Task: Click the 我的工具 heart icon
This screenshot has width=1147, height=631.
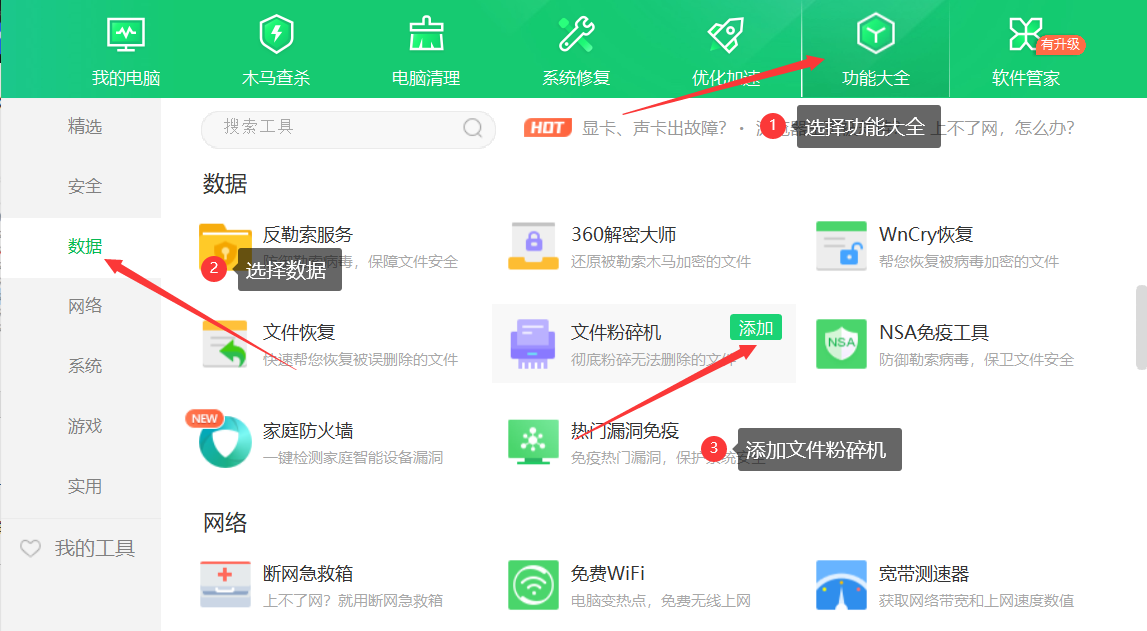Action: [30, 548]
